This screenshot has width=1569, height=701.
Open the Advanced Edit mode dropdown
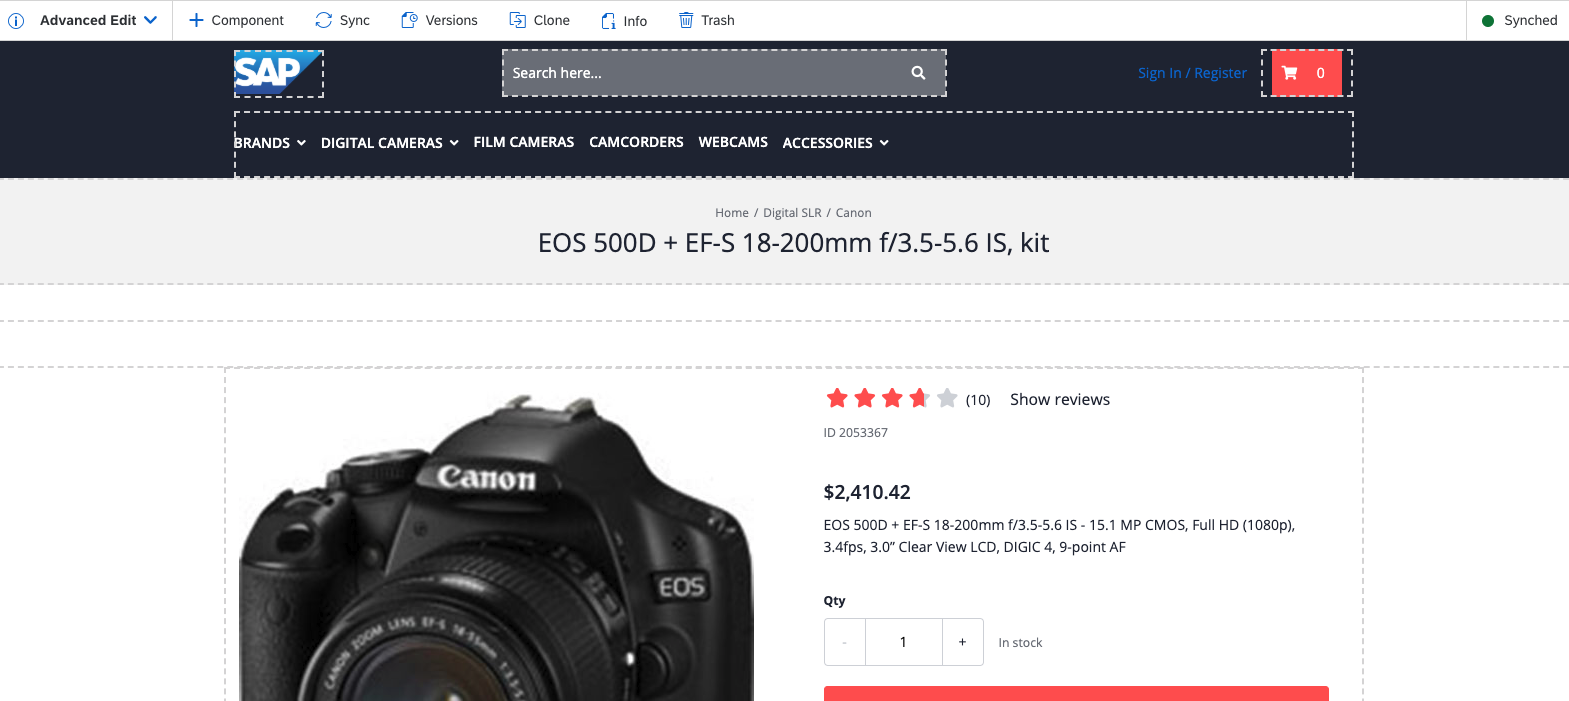pos(98,20)
